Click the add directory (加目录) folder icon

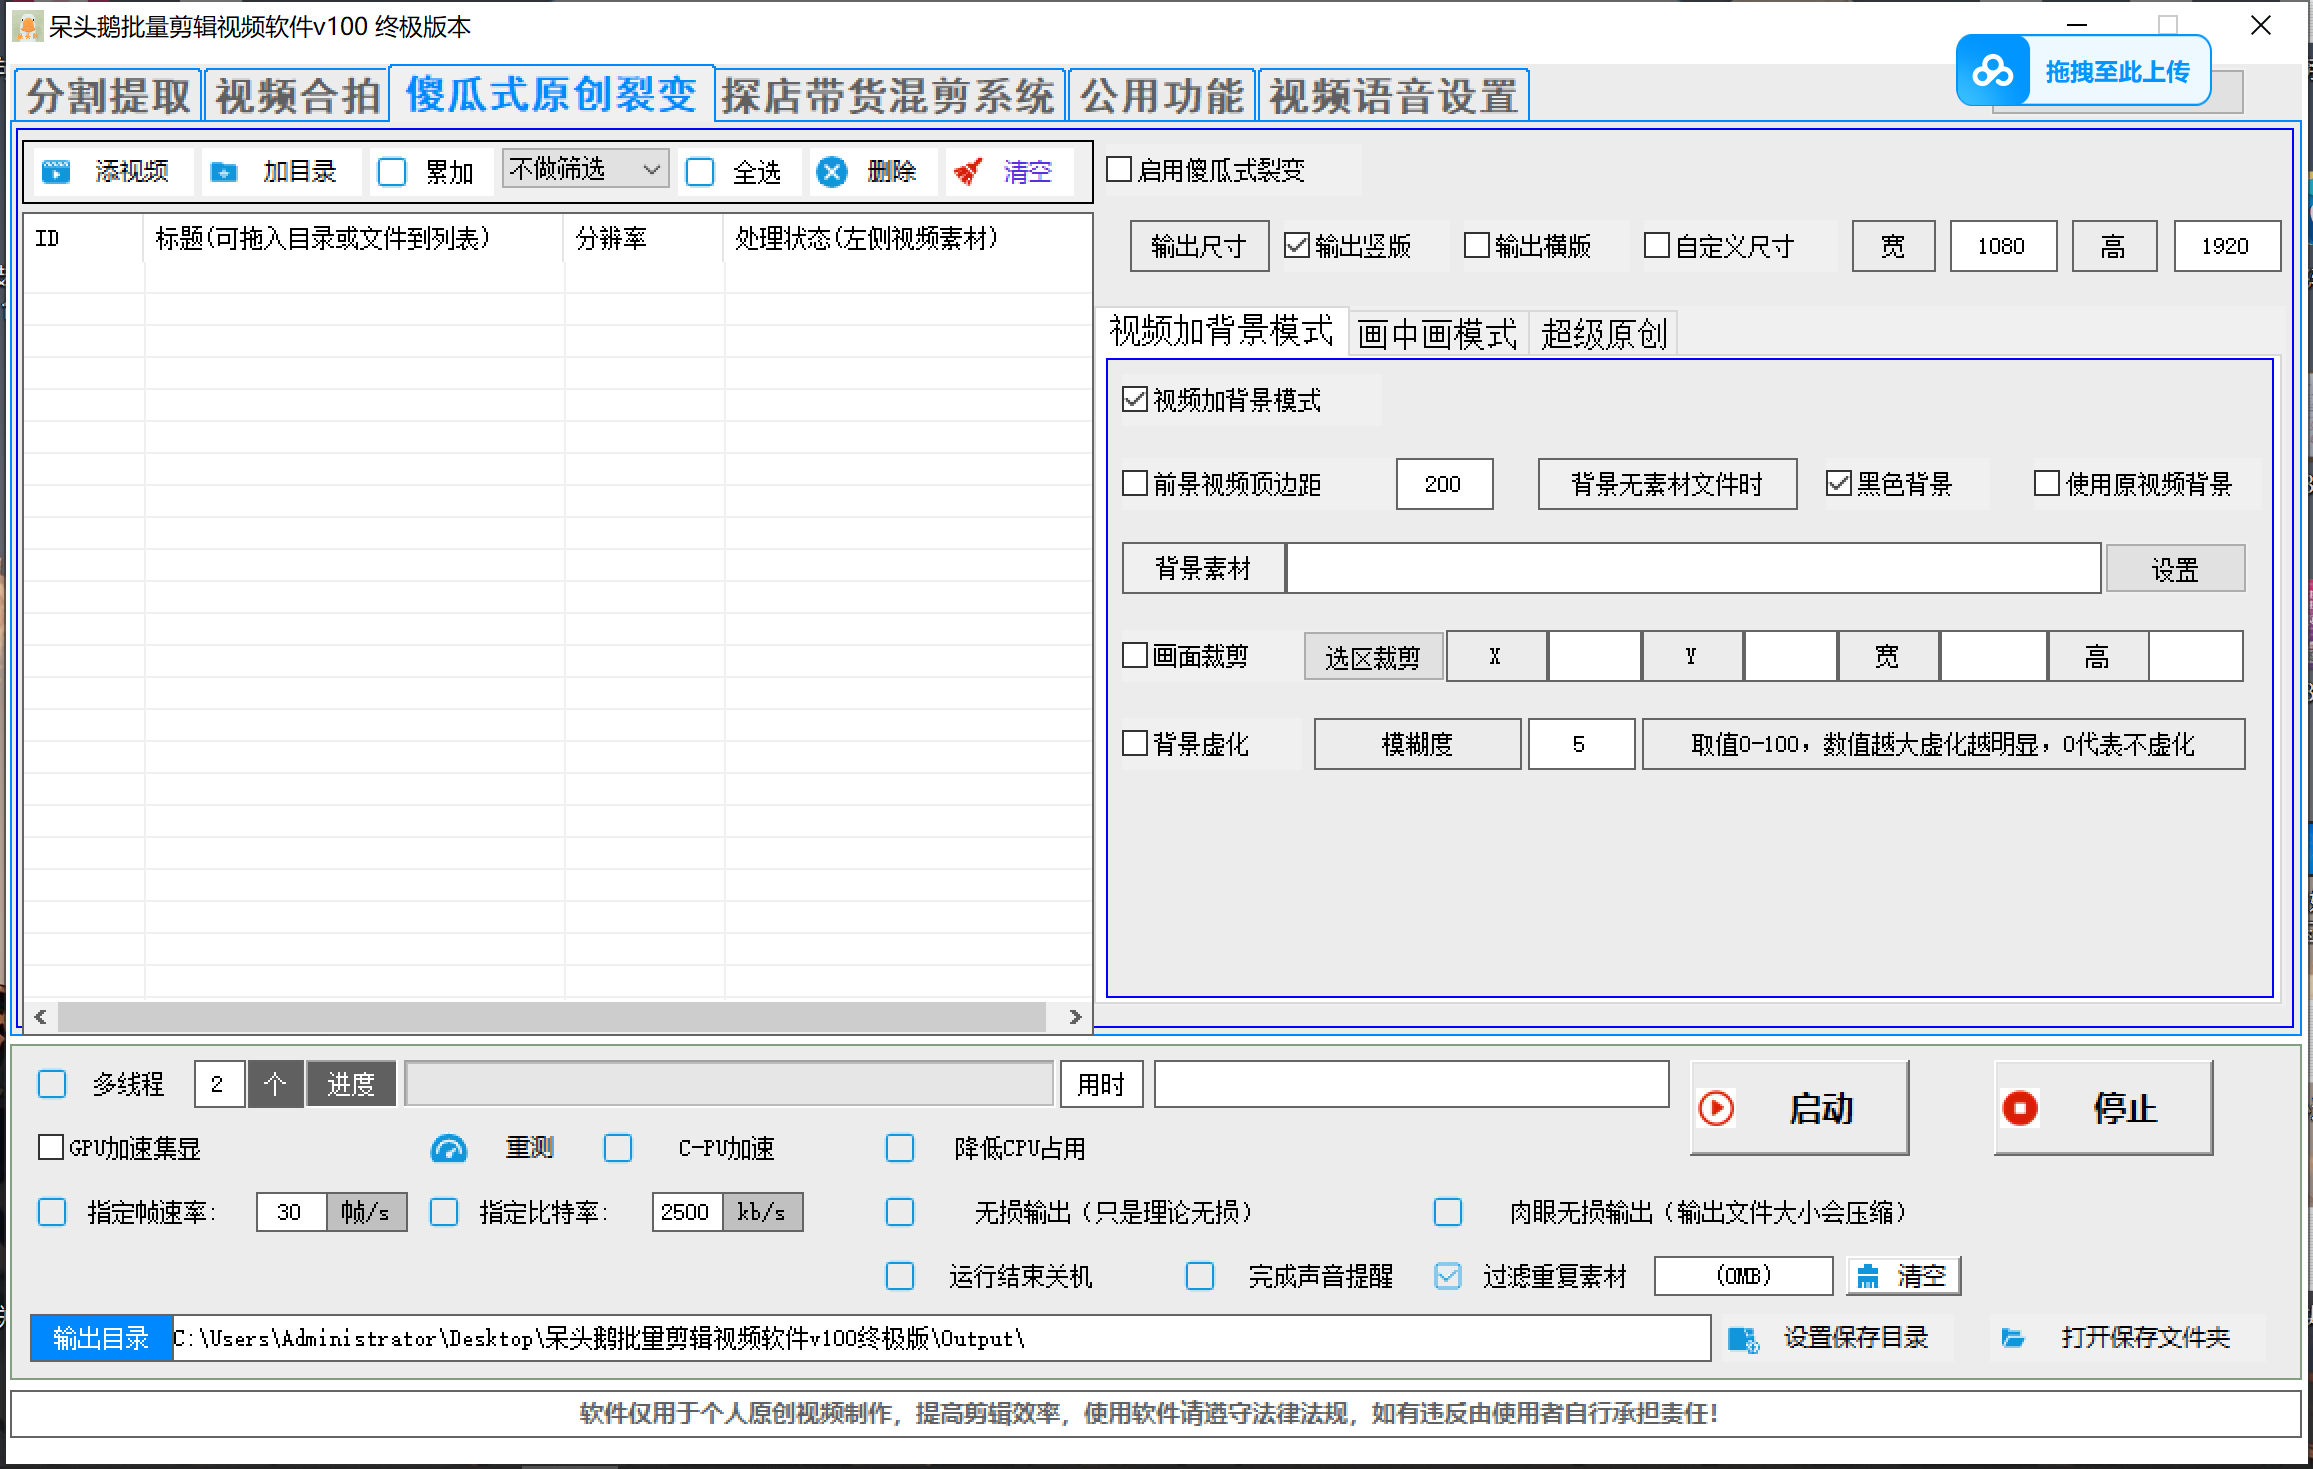point(224,172)
